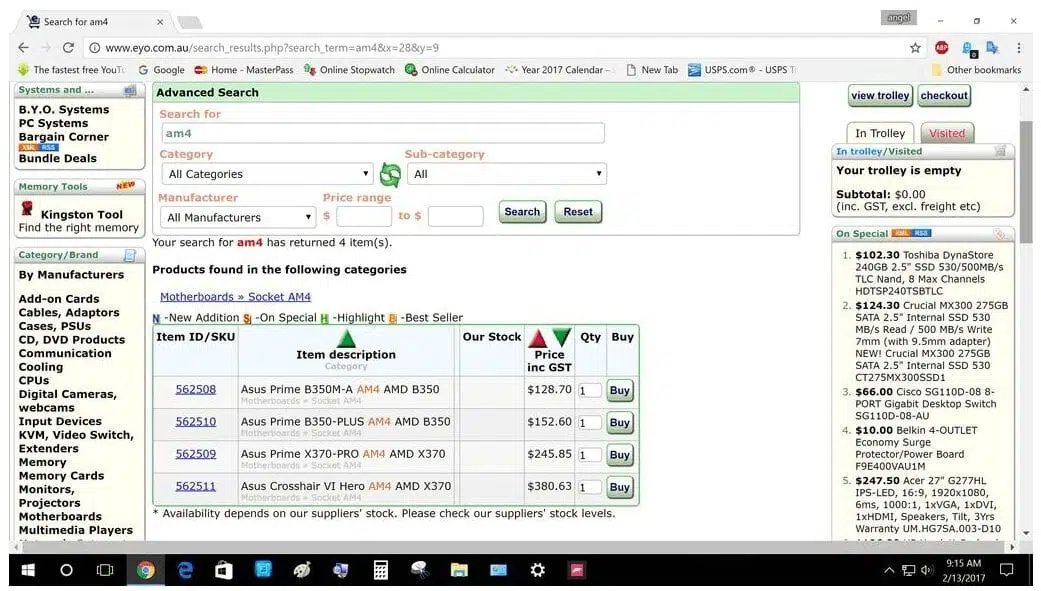Open the Action Center notification icon
The width and height of the screenshot is (1041, 591).
pyautogui.click(x=1006, y=570)
